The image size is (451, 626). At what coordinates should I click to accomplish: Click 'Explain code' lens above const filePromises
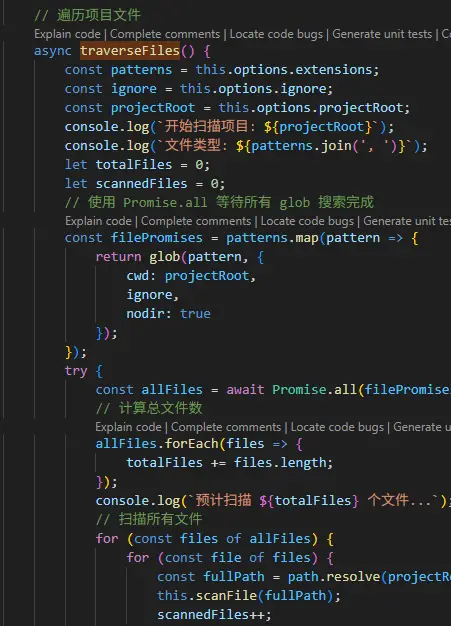98,221
